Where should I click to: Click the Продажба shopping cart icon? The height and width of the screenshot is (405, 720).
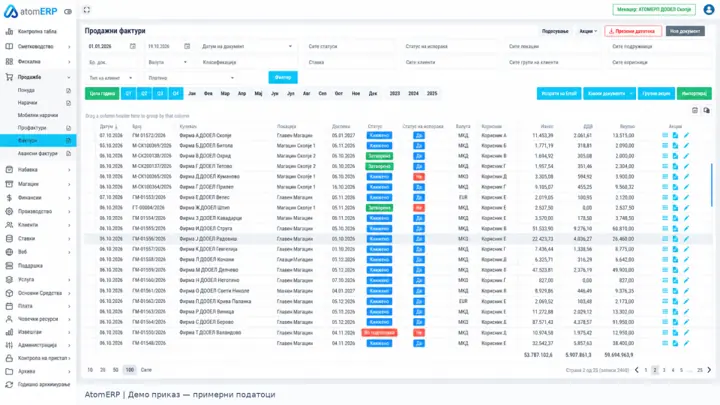9,77
